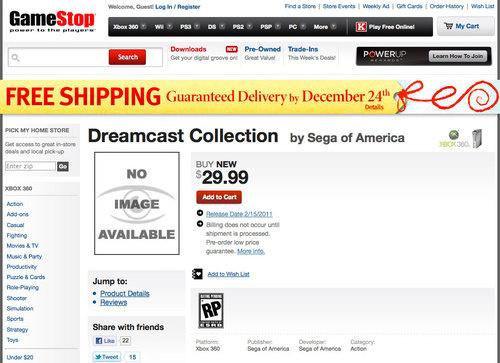Expand the PS3 nav dropdown
500x363 pixels.
pos(197,26)
